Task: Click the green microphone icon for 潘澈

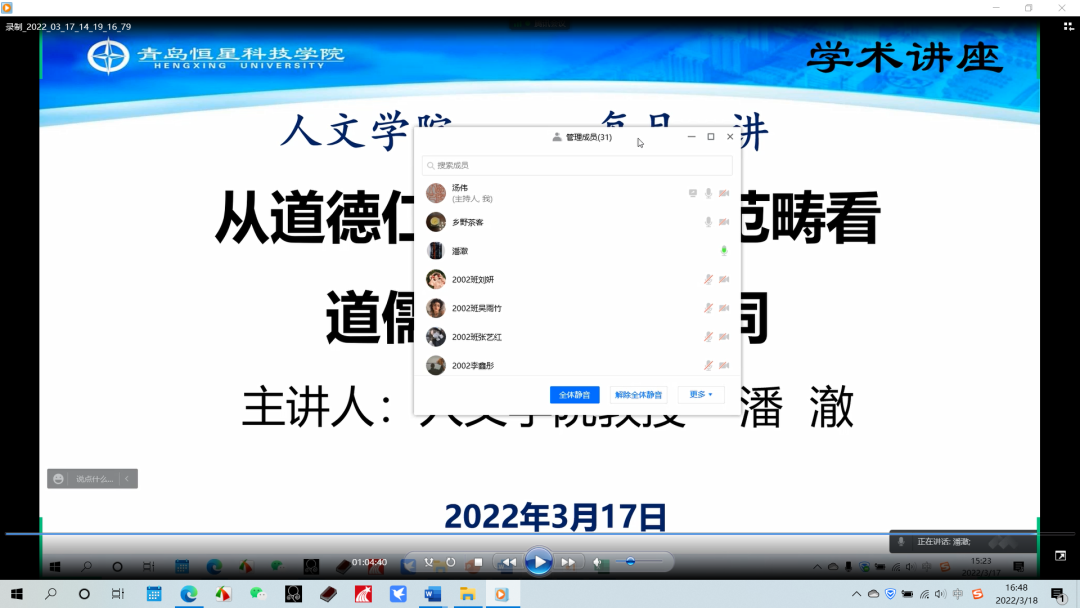Action: [x=724, y=251]
